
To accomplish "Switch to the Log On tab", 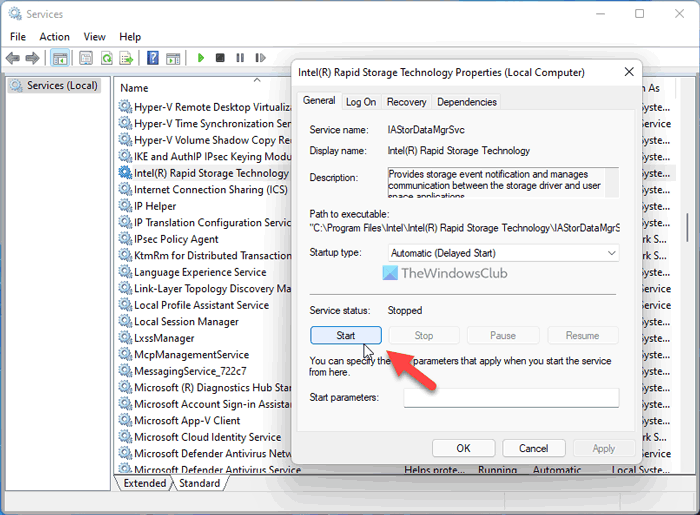I will click(361, 102).
